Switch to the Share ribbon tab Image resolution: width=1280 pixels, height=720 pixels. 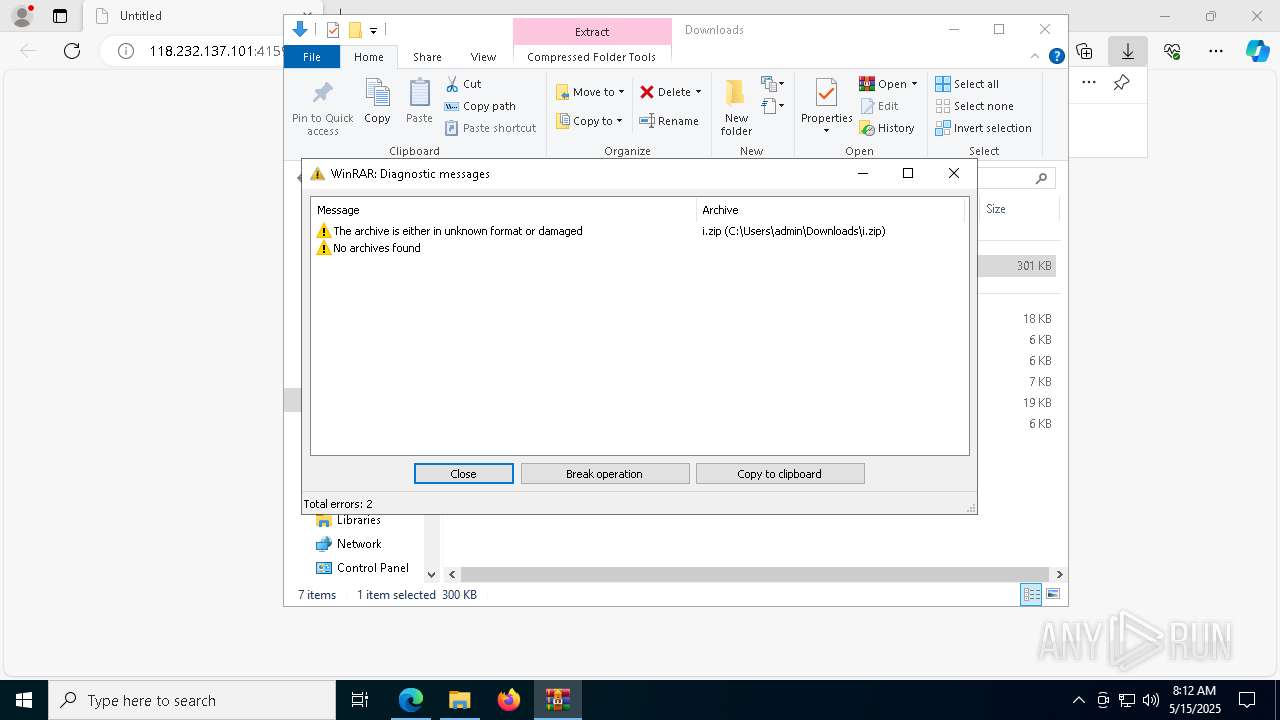pyautogui.click(x=427, y=57)
